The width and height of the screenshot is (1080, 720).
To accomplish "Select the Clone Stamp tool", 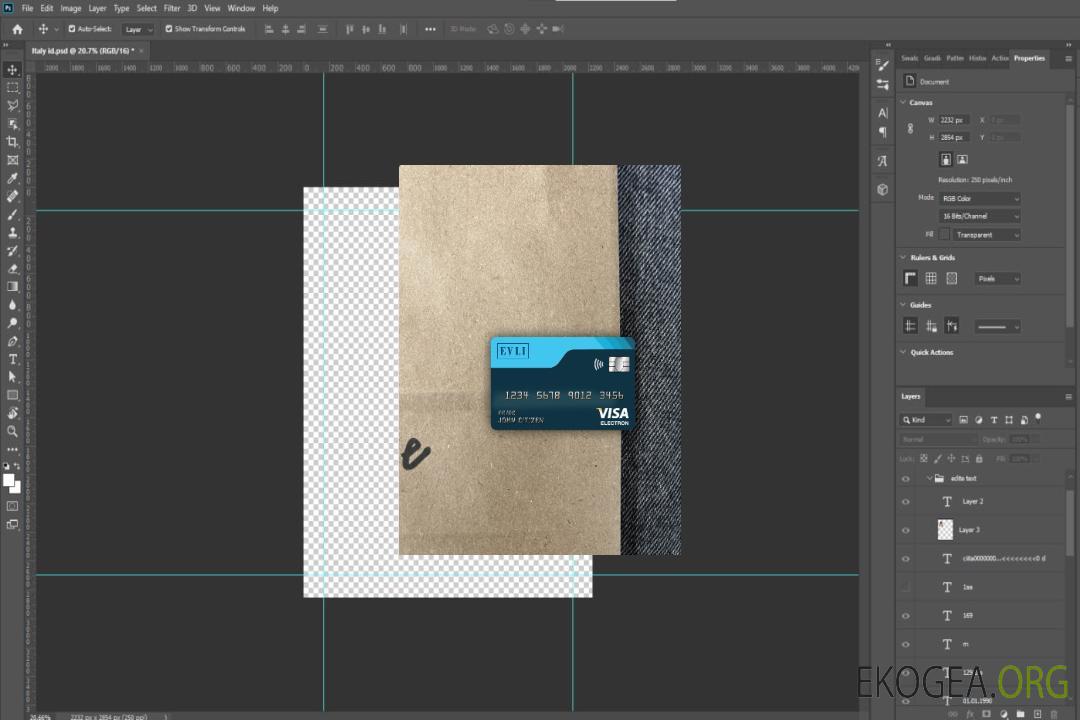I will (12, 232).
